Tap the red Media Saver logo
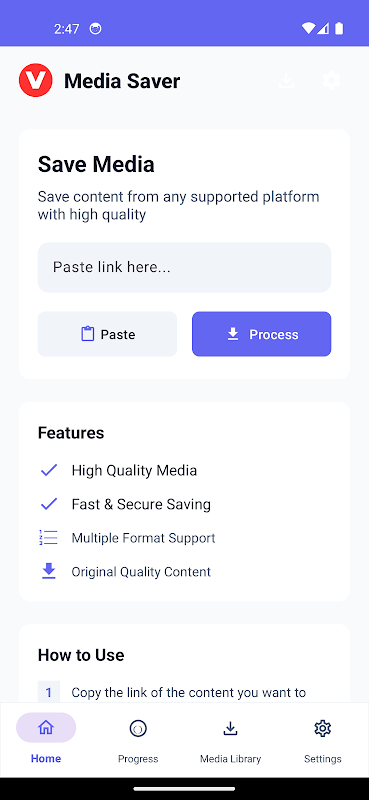This screenshot has height=800, width=369. click(36, 80)
